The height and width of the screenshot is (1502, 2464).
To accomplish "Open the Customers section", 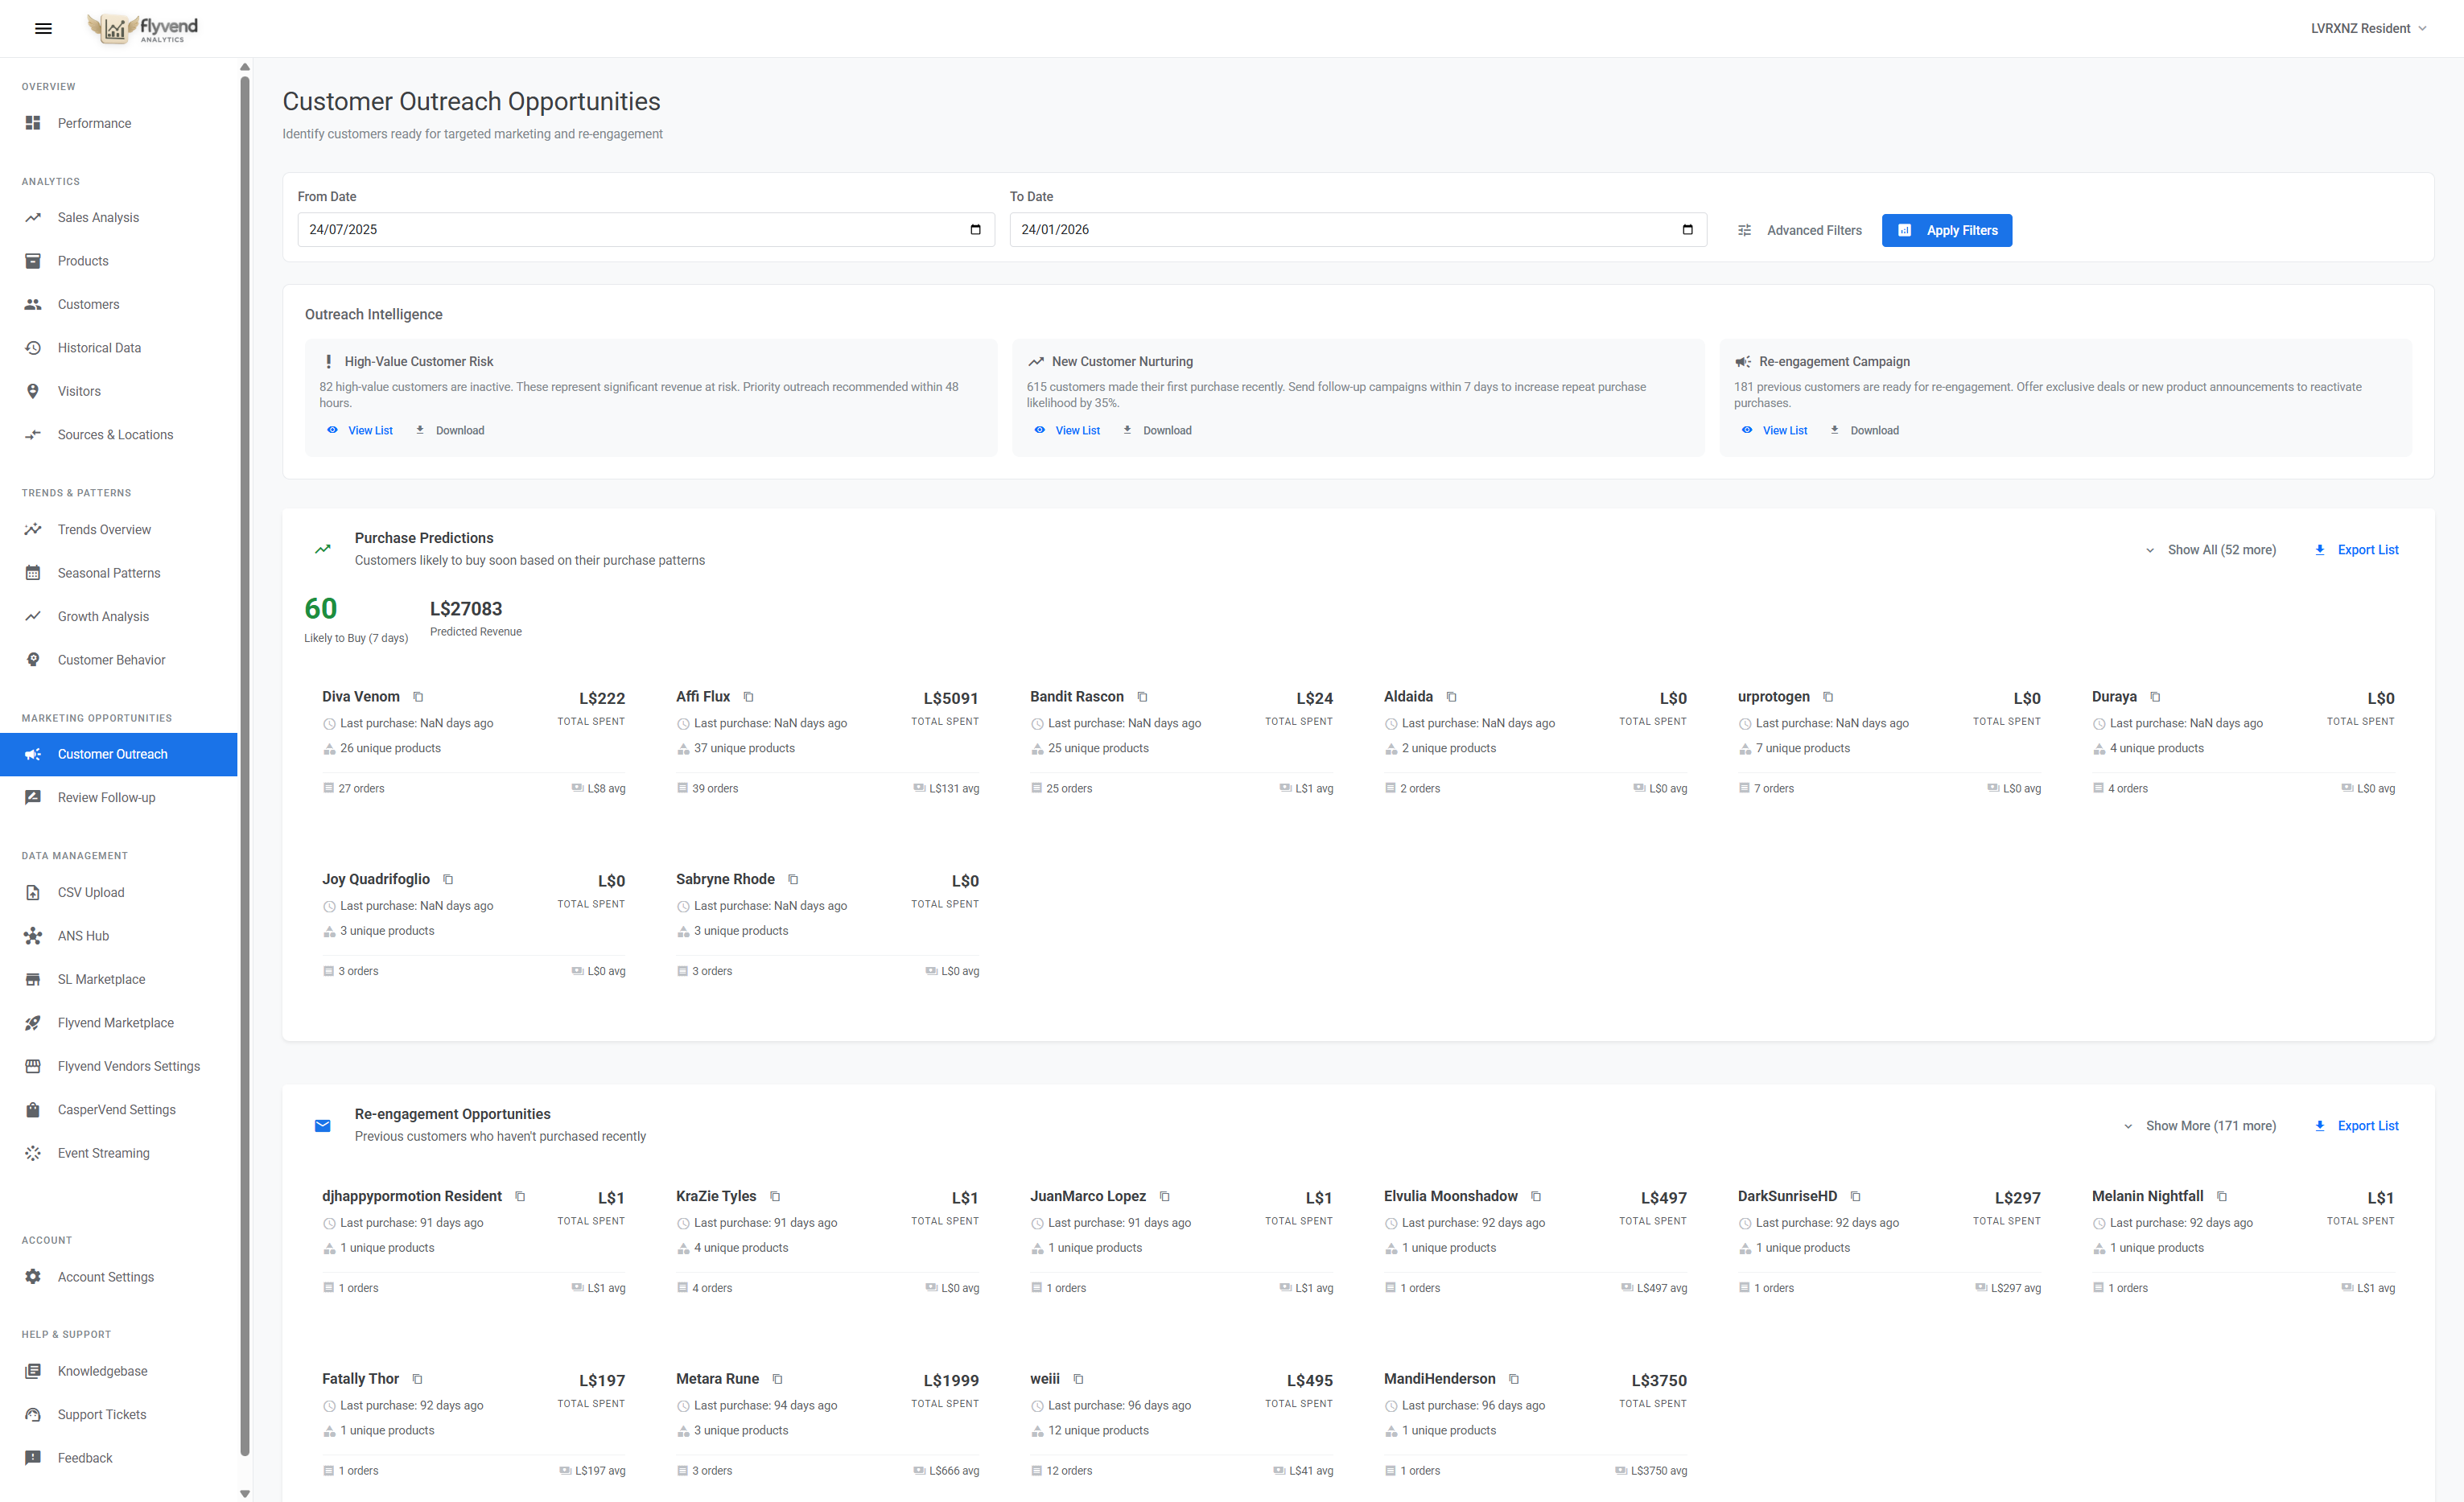I will point(88,304).
